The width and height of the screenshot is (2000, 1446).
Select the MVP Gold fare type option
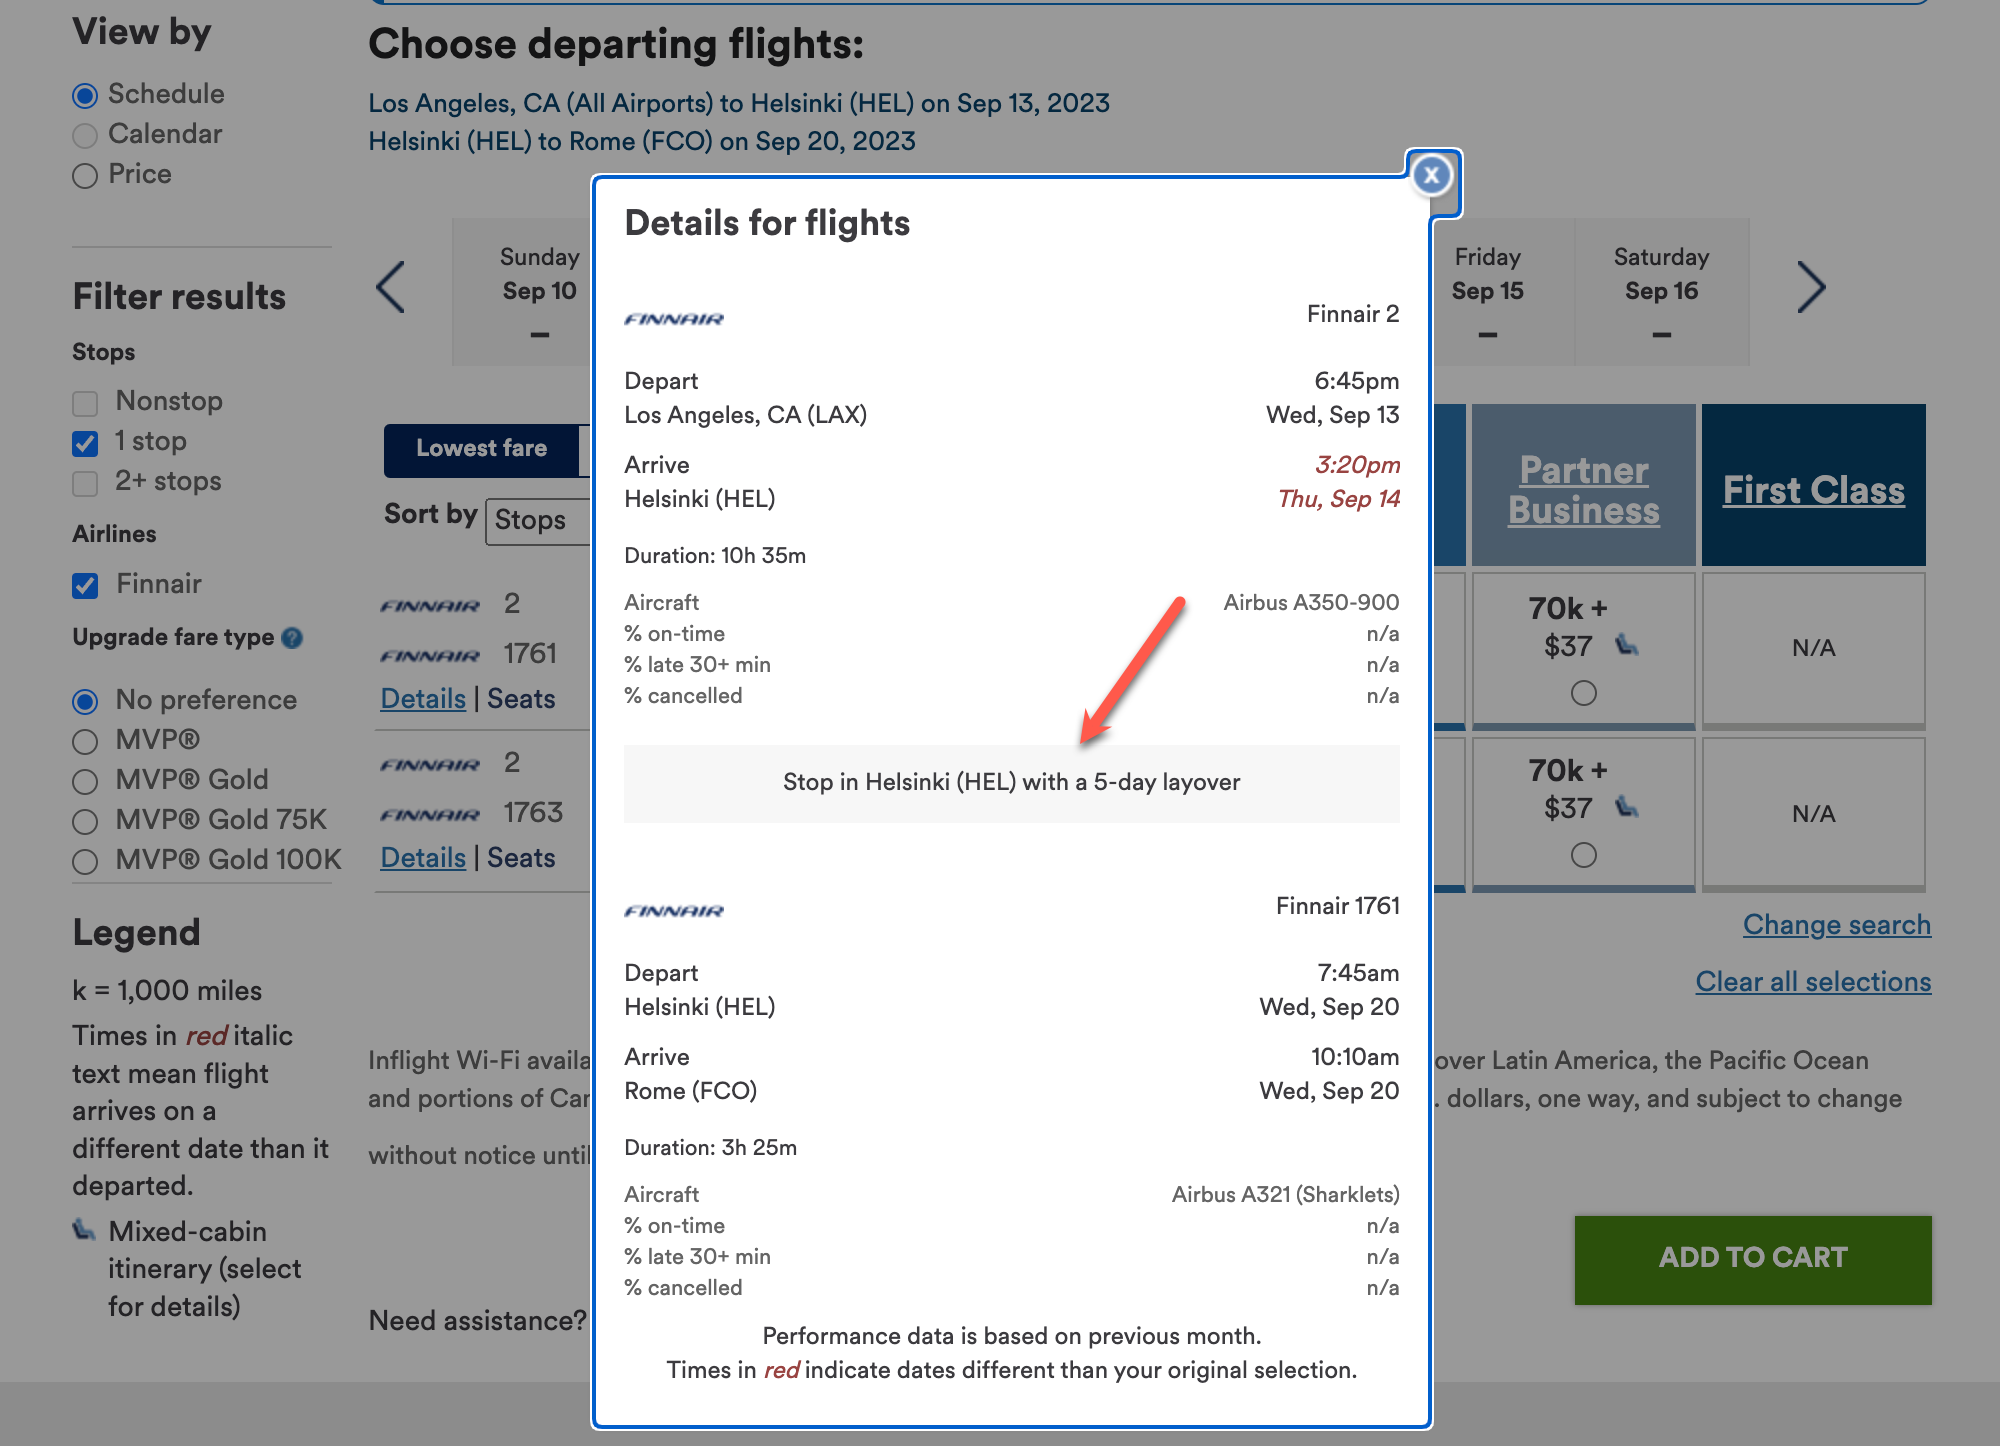[85, 781]
